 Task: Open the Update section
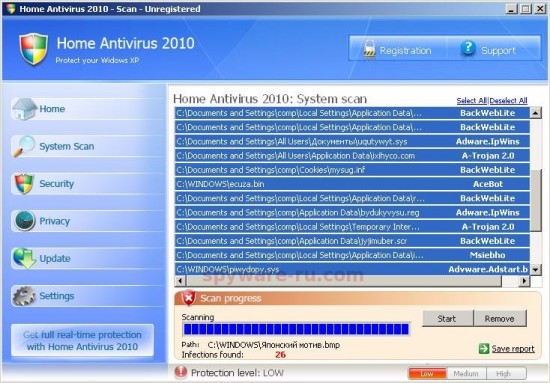click(x=88, y=258)
